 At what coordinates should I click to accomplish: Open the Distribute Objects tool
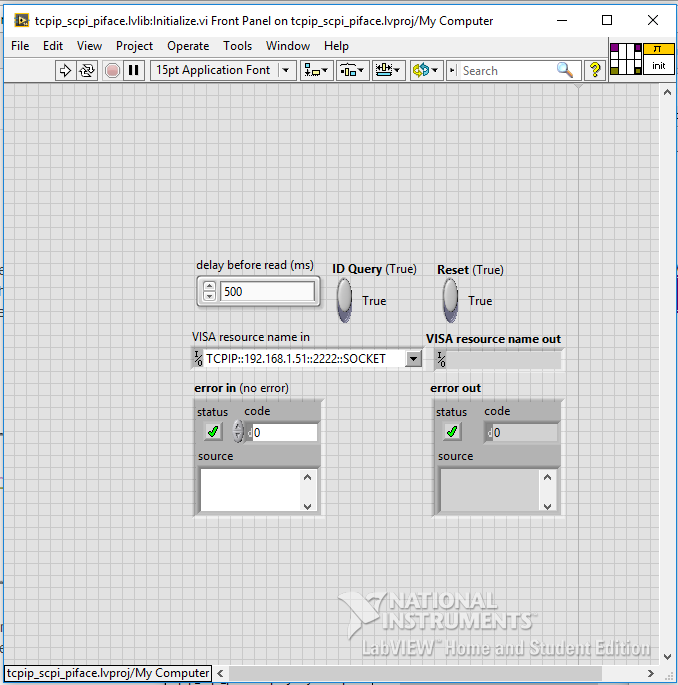point(352,70)
